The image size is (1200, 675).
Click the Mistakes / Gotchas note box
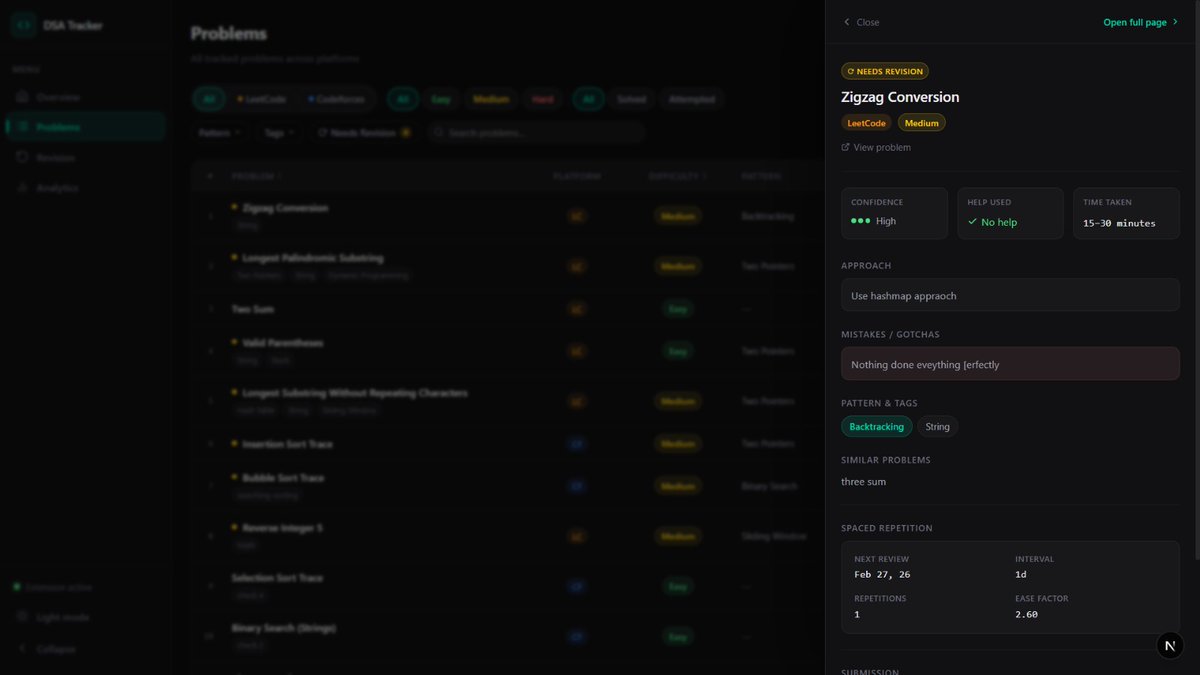point(1010,364)
